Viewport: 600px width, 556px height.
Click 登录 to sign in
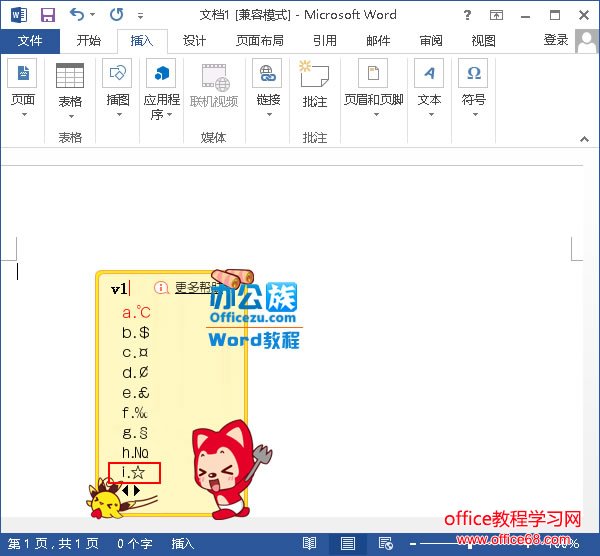[x=556, y=40]
